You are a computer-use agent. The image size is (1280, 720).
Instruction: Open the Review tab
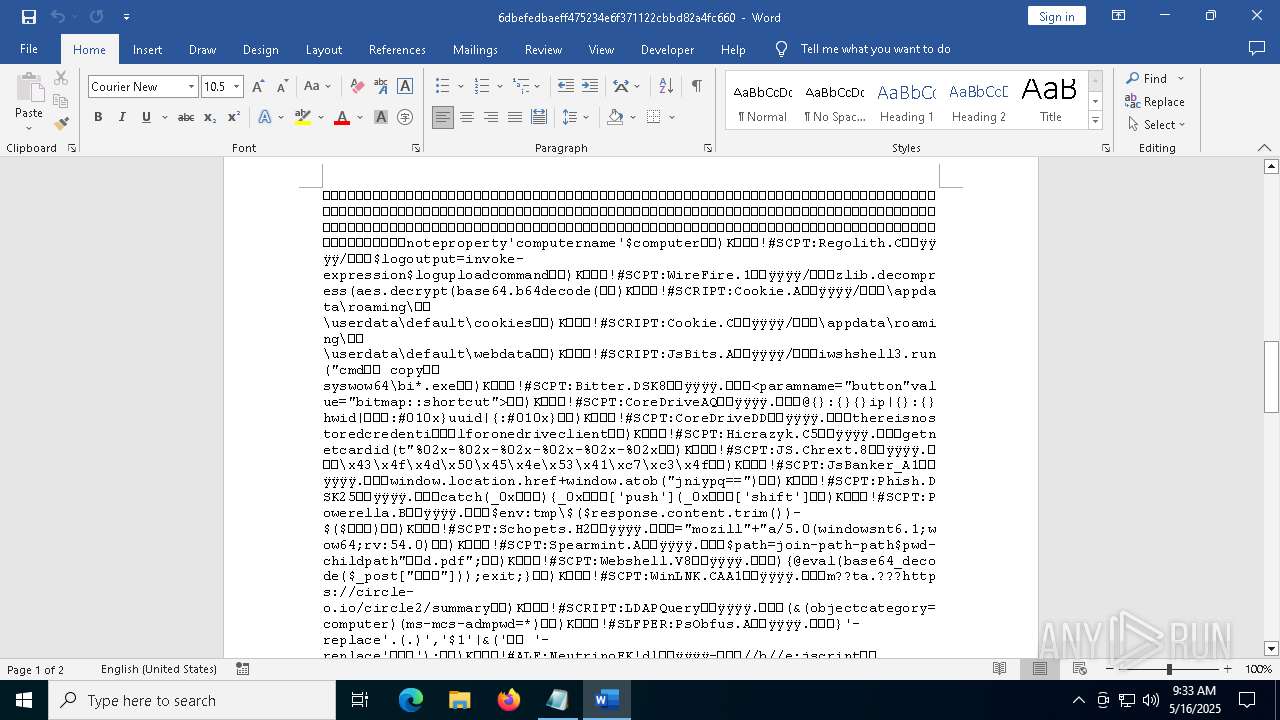[543, 49]
